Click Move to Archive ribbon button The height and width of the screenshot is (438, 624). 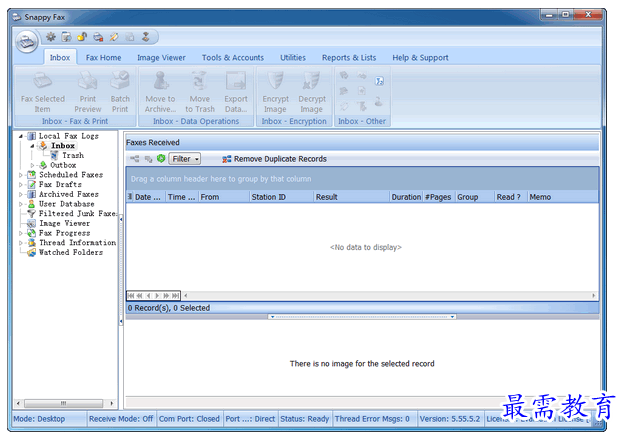tap(160, 92)
